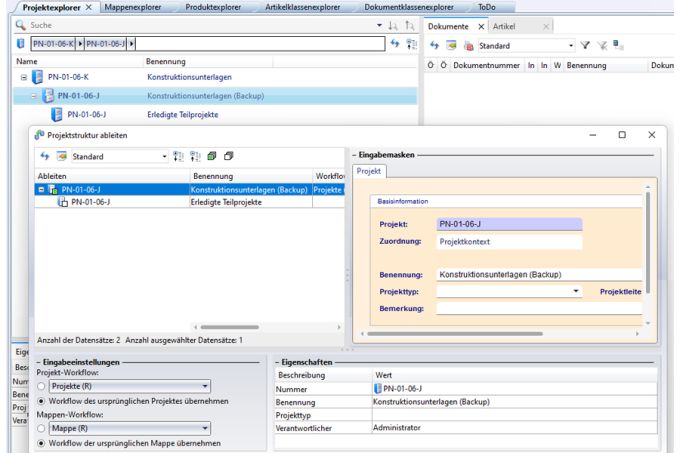
Task: Click project icon of PN-01-06-K tree row
Action: coord(38,77)
